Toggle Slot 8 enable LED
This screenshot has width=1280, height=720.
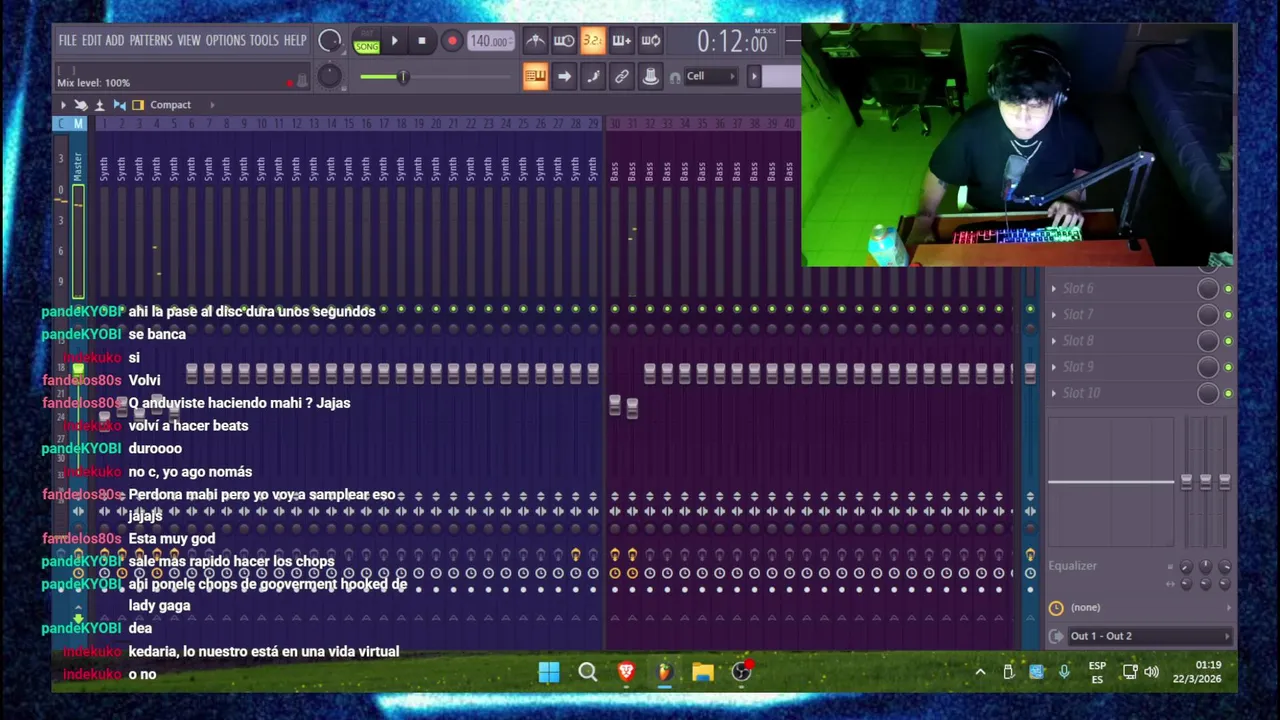(1228, 341)
